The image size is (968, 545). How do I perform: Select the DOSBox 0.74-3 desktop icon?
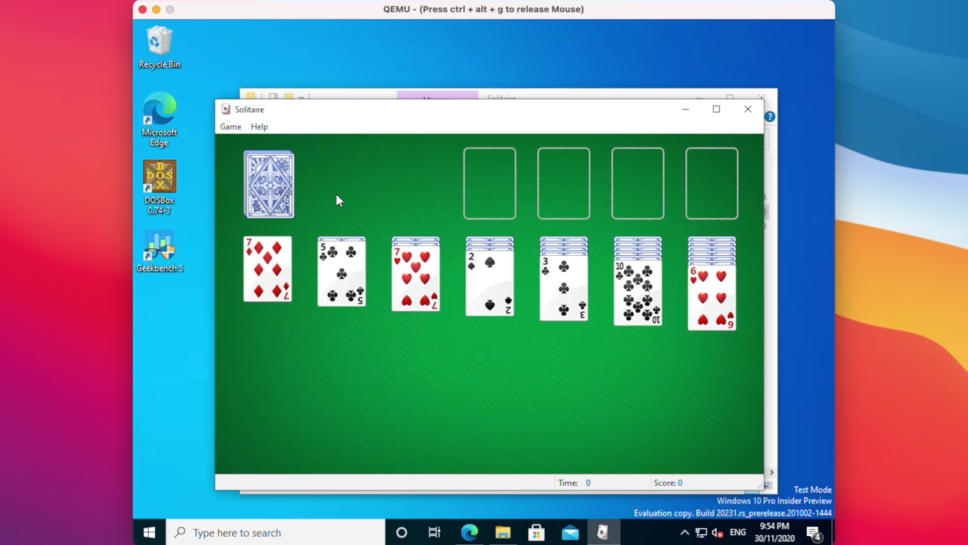tap(160, 186)
